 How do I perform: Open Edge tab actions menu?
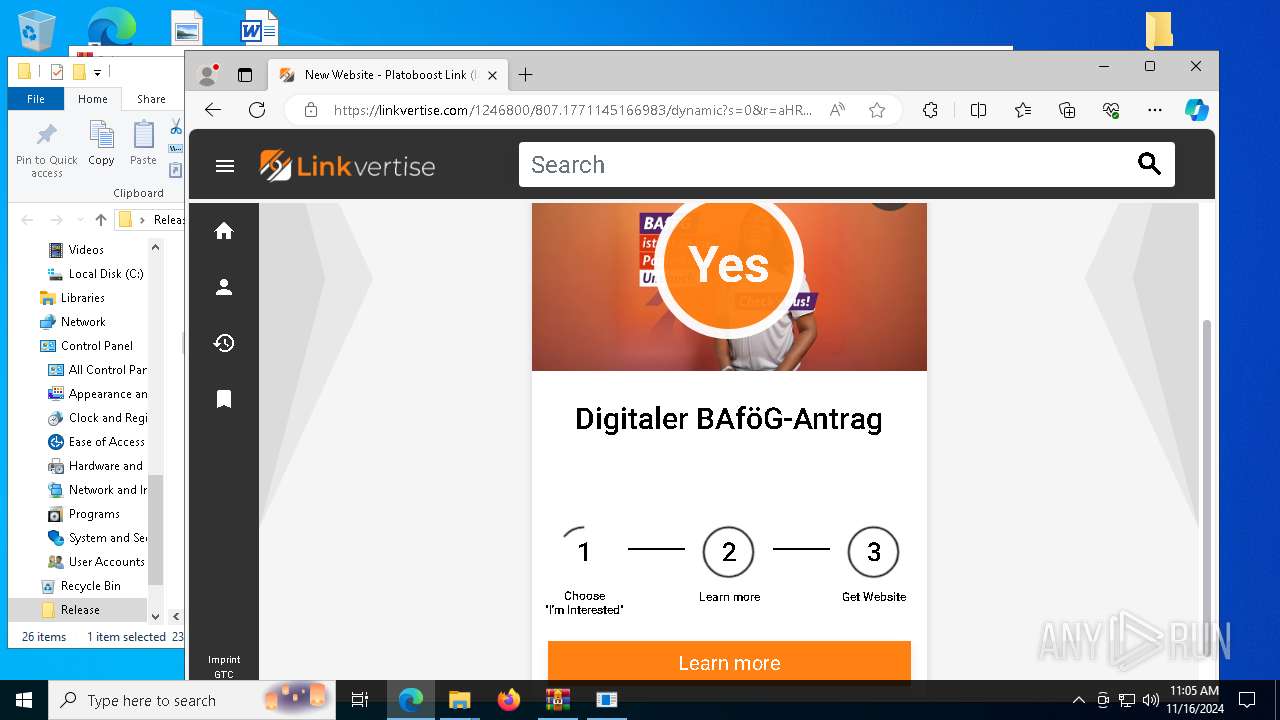[x=245, y=75]
